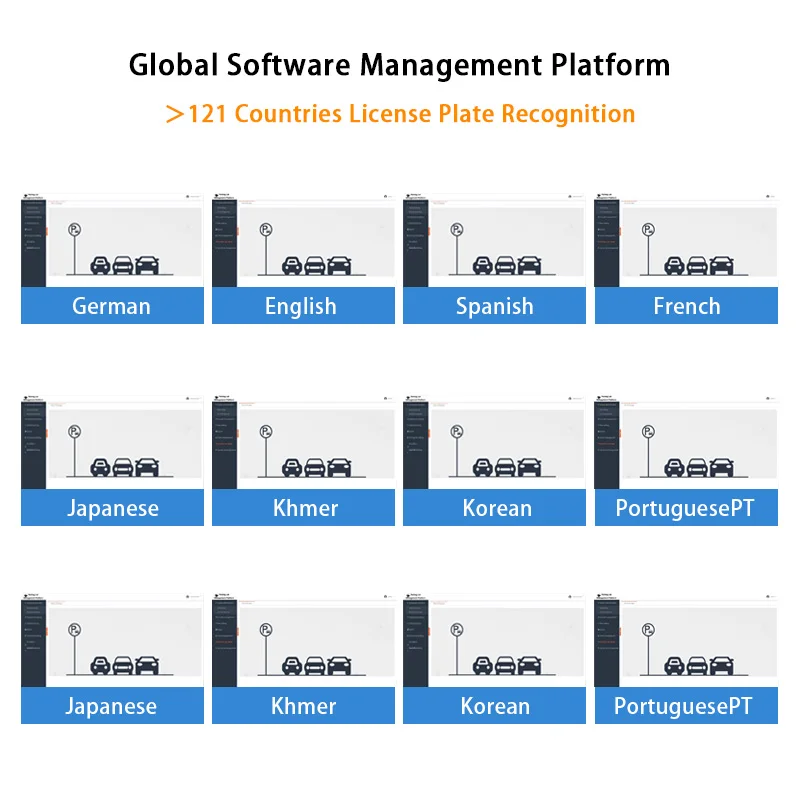Click the parked cars icon in French screenshot
The image size is (800, 800).
coord(699,265)
